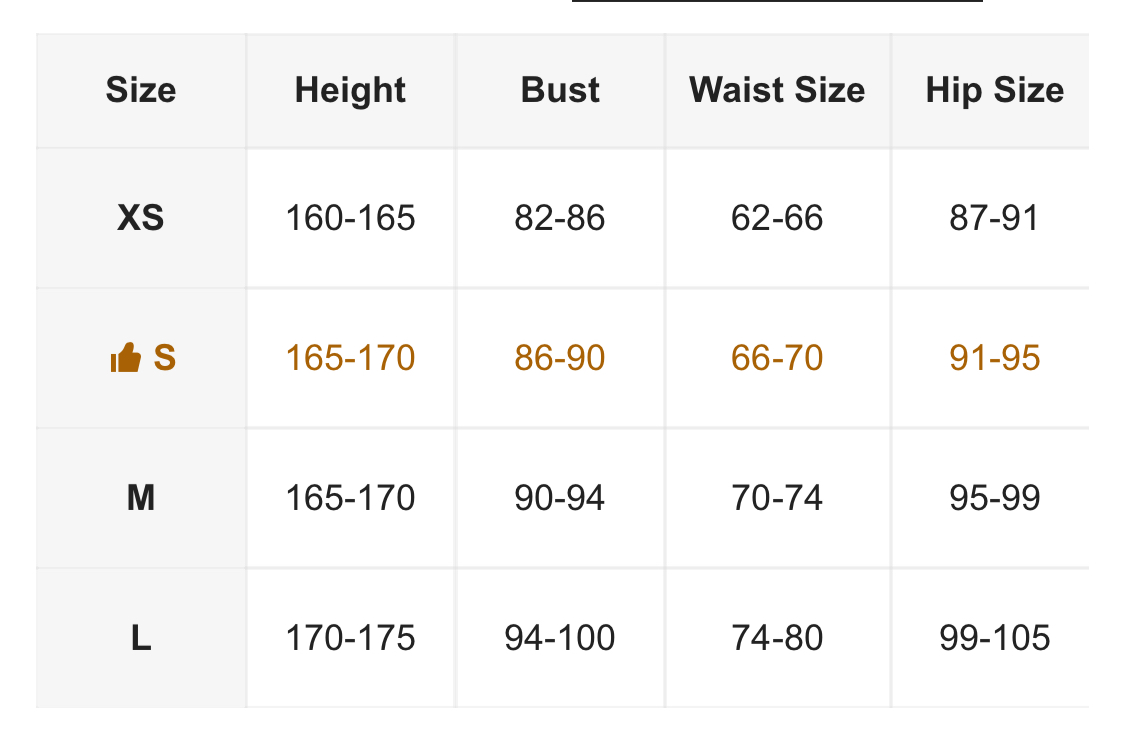Select the recommended S size label
Viewport: 1125px width, 743px height.
pos(165,358)
